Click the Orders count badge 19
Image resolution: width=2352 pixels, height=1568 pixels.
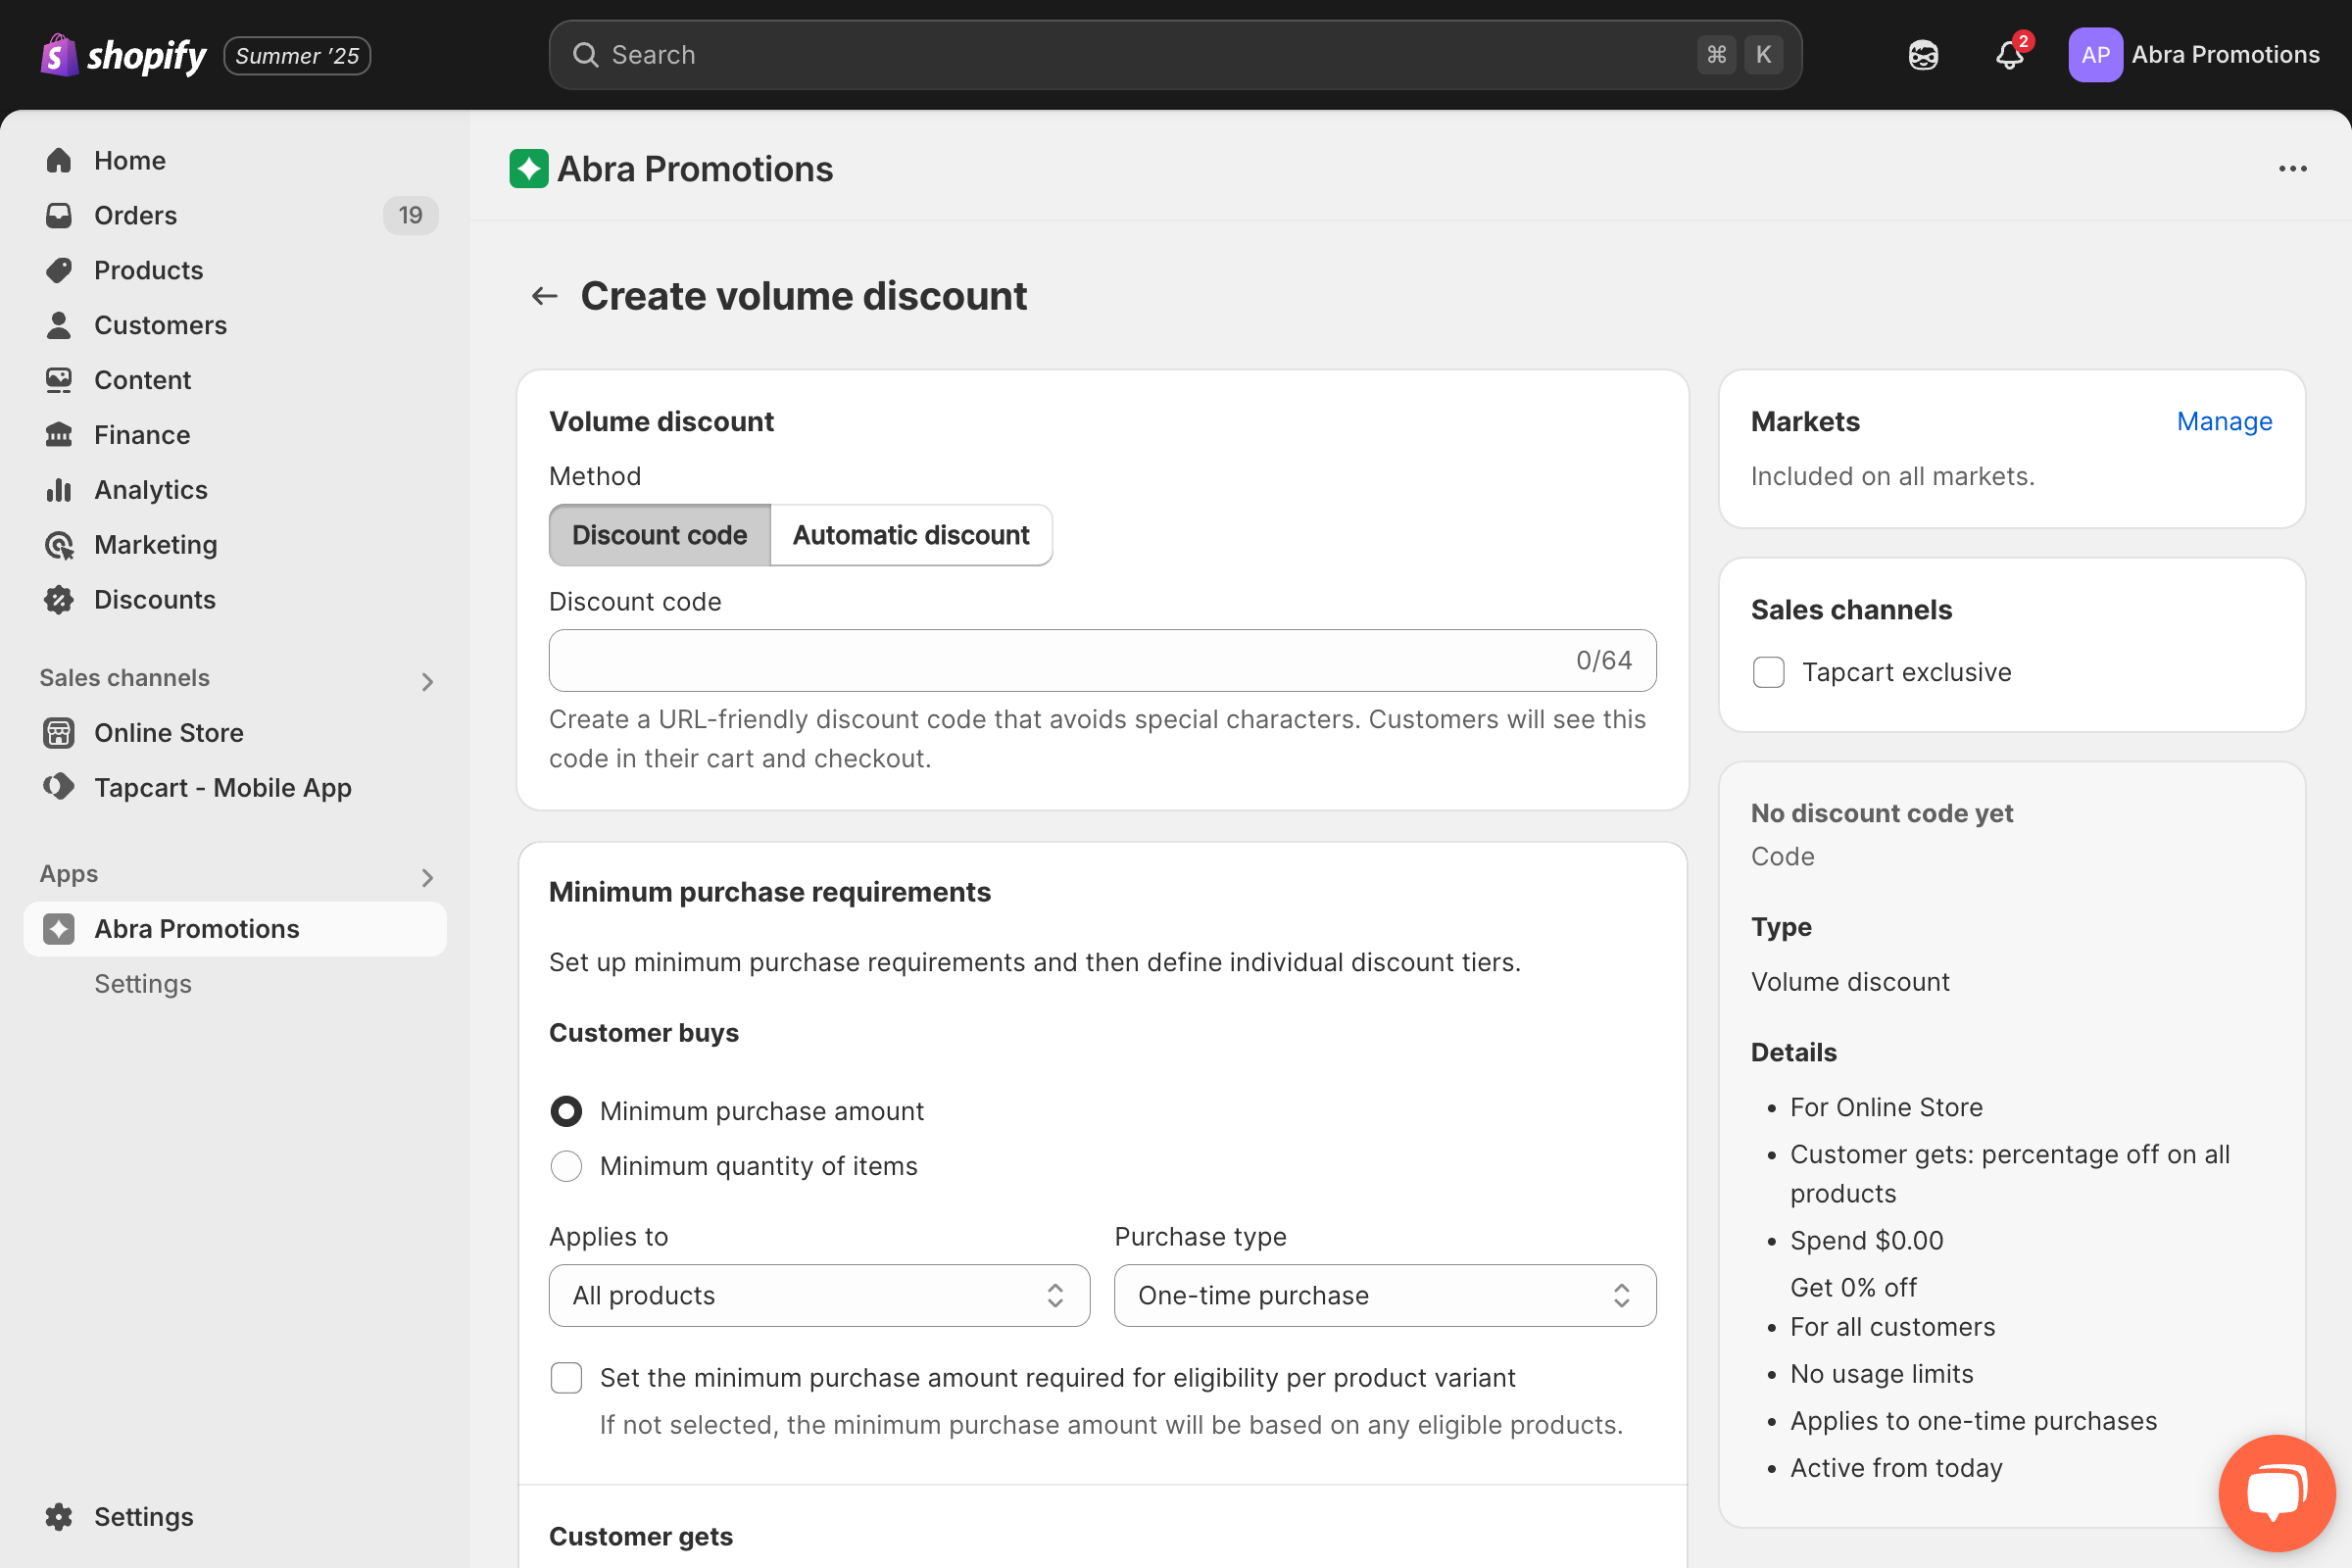pyautogui.click(x=410, y=215)
